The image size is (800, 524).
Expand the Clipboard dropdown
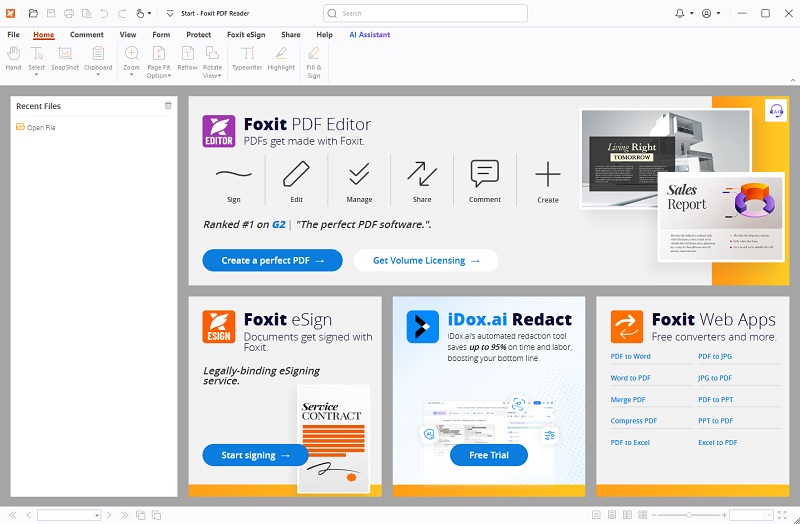pos(98,75)
